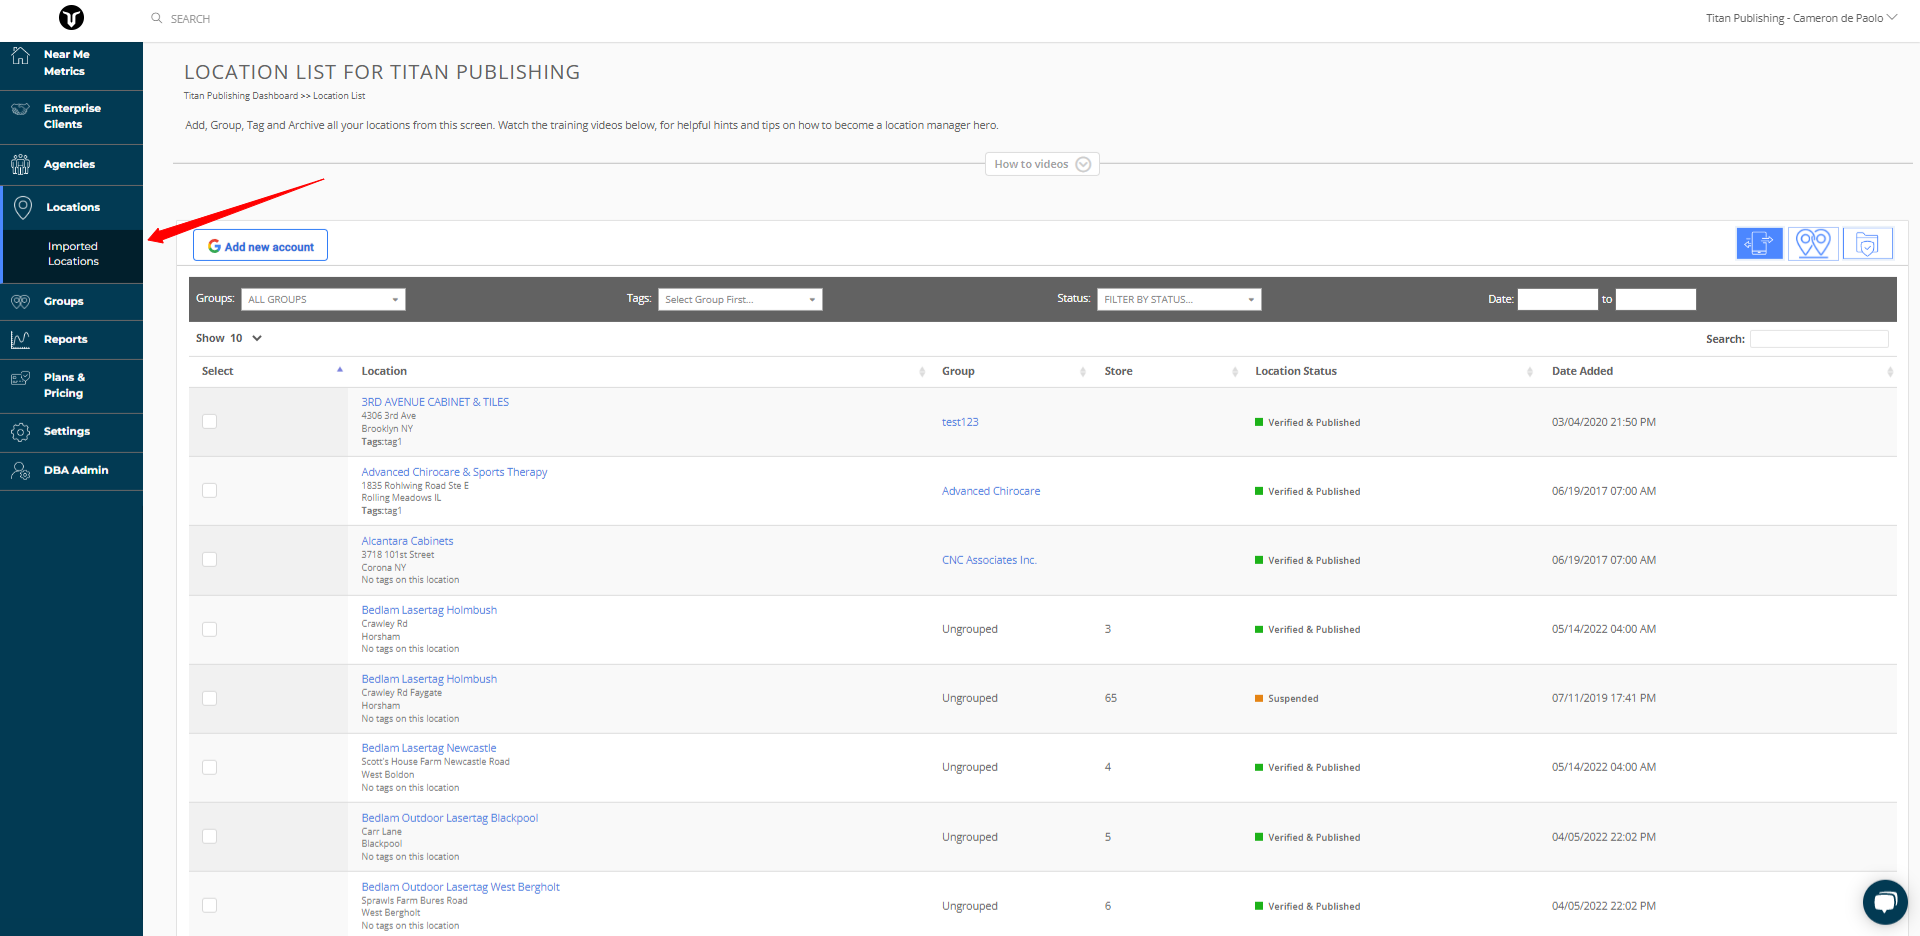Click the Locations map pin icon
Screen dimensions: 1920x936
tap(23, 207)
